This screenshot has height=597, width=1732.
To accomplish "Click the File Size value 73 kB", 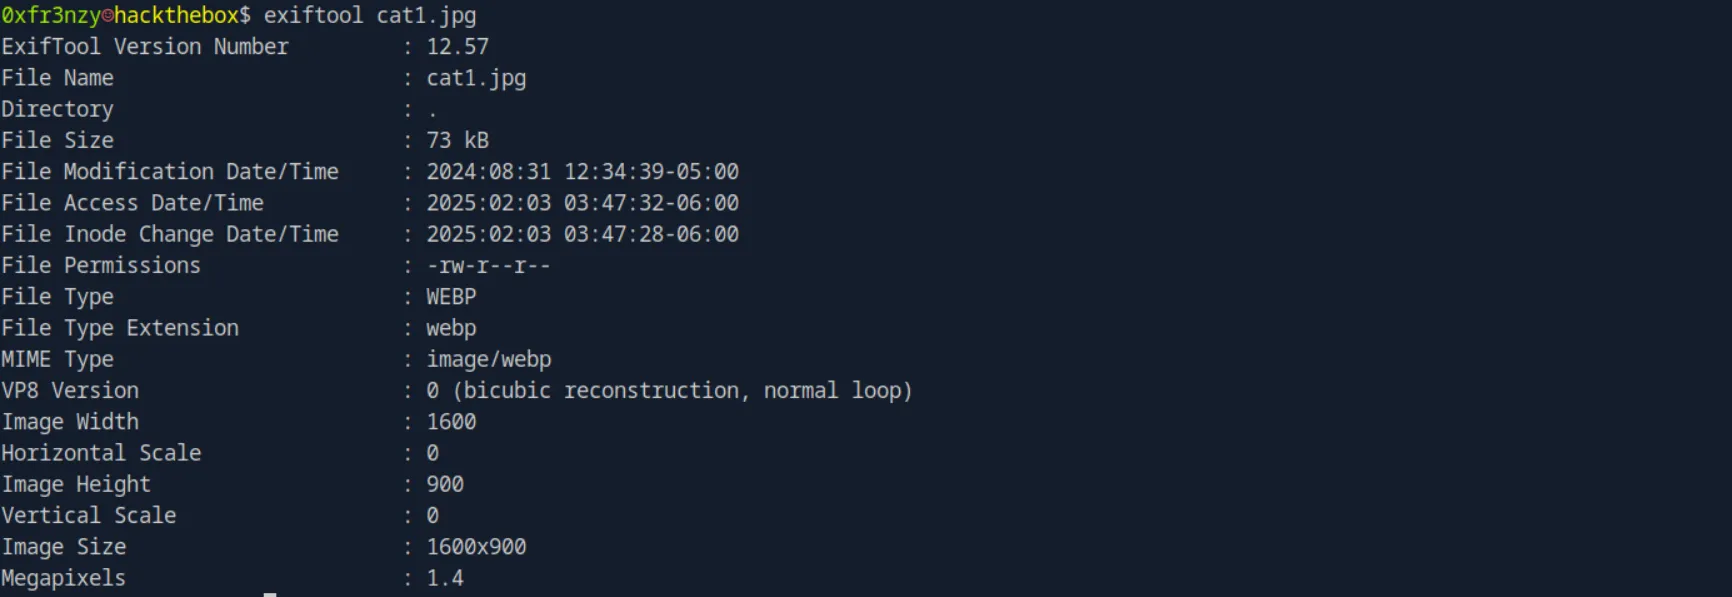I will [458, 140].
